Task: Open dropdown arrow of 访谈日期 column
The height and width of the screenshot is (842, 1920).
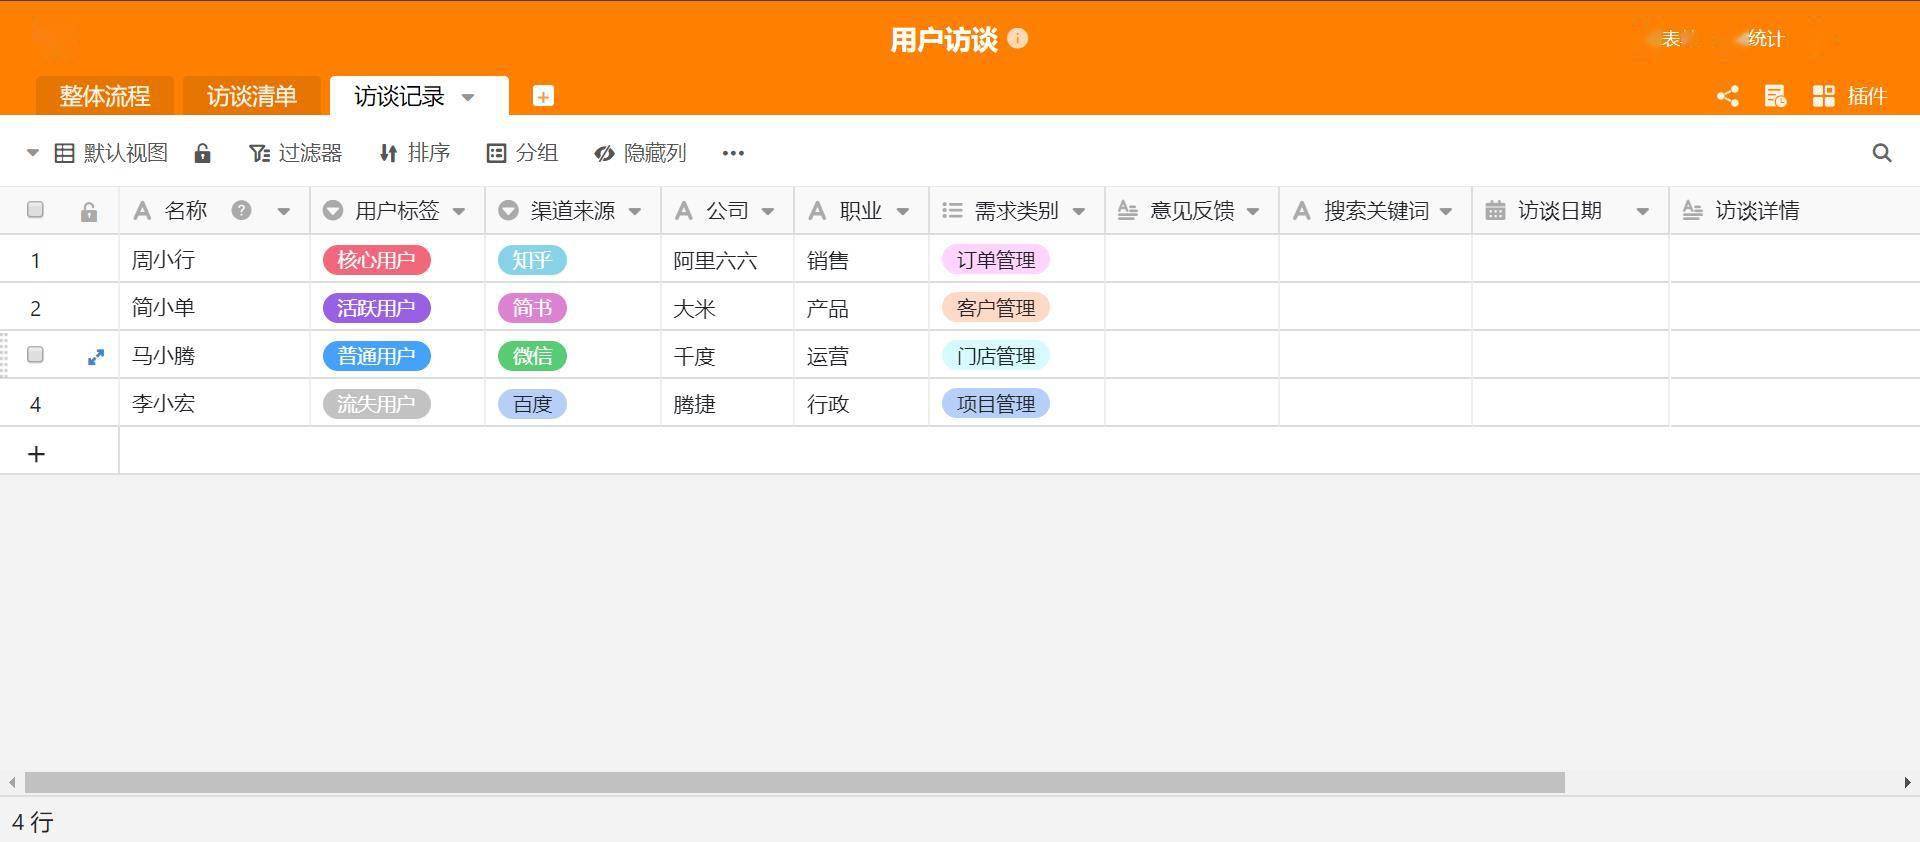Action: pos(1642,211)
